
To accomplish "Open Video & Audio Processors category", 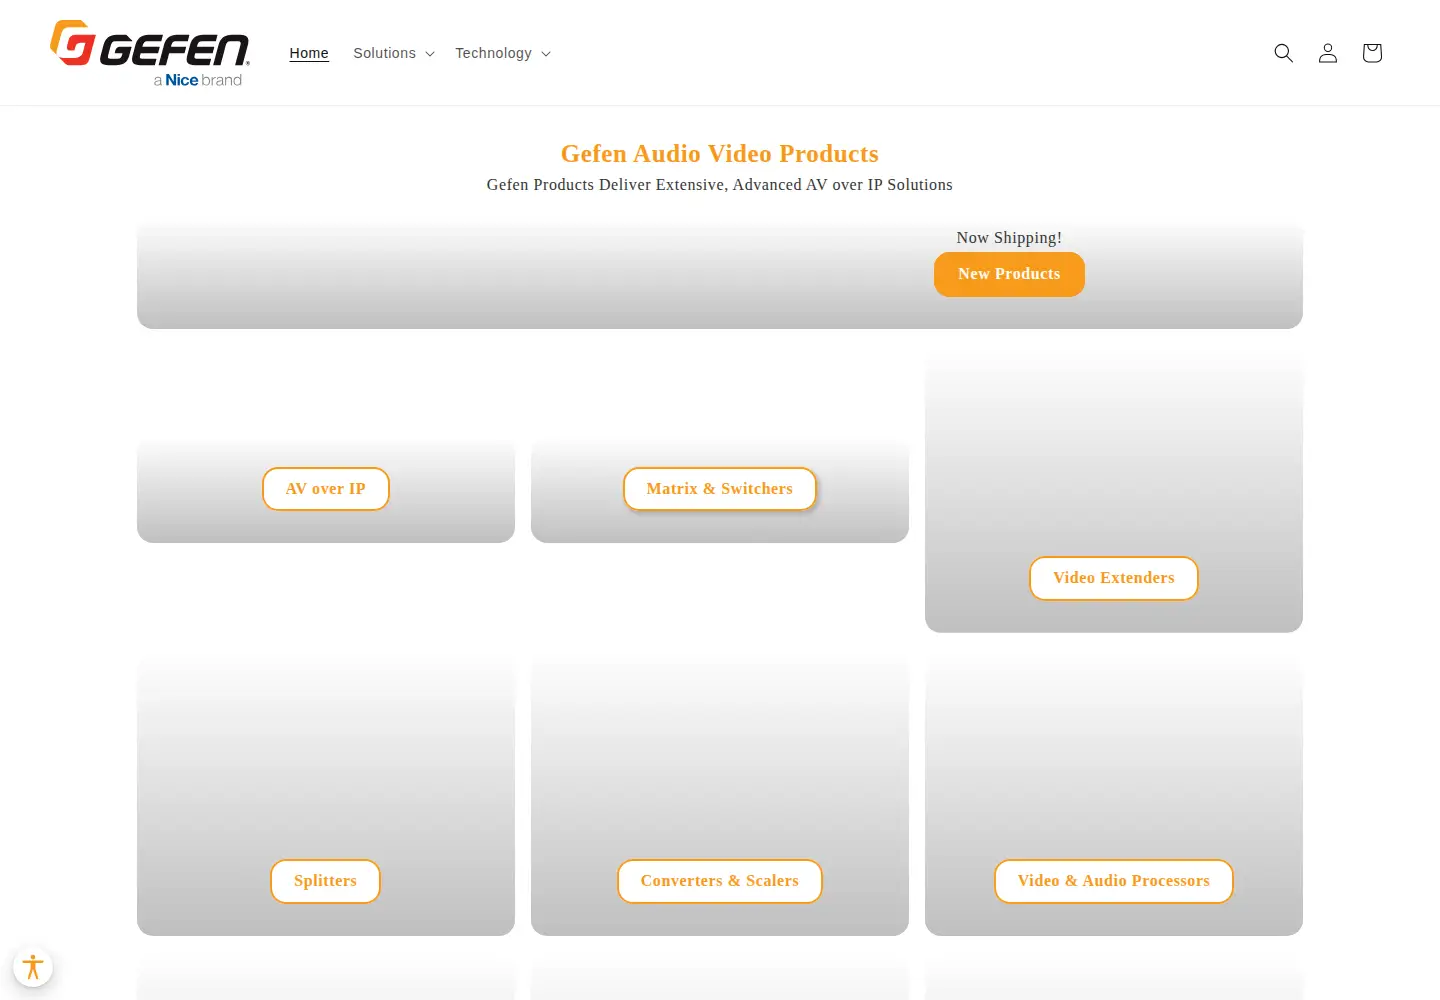I will pyautogui.click(x=1114, y=881).
